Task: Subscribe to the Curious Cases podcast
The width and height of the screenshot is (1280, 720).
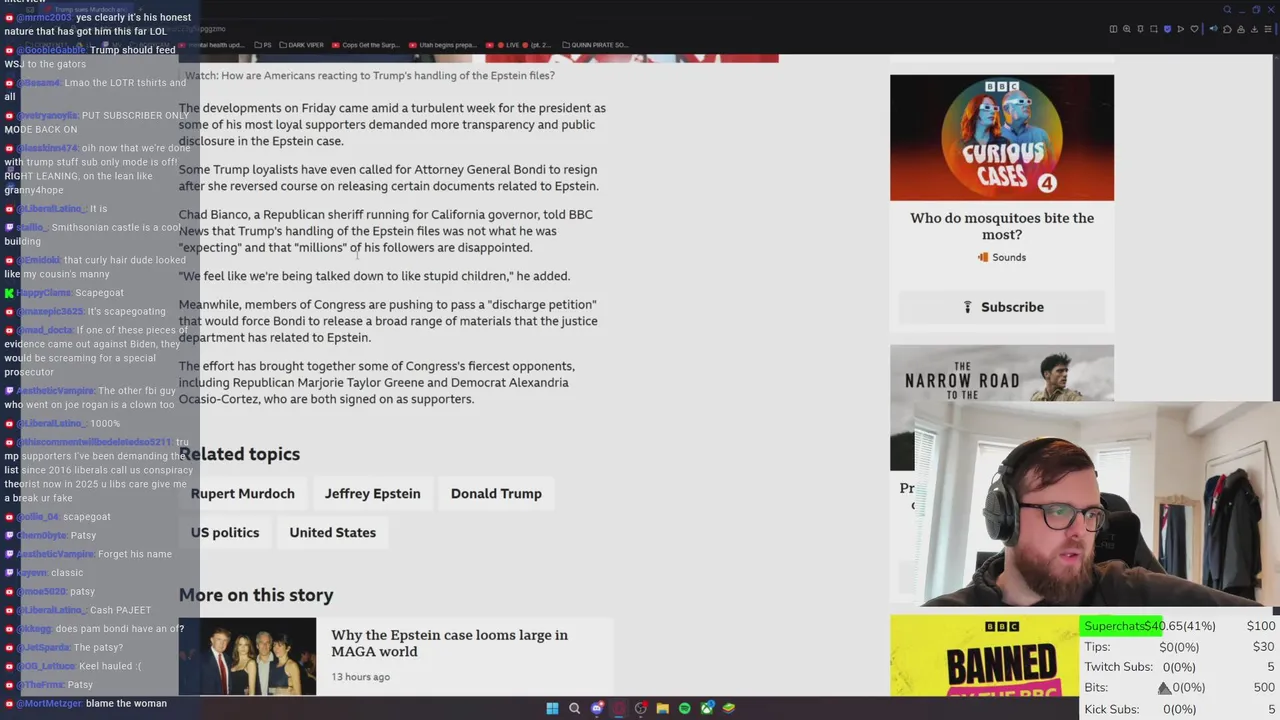Action: (1002, 307)
